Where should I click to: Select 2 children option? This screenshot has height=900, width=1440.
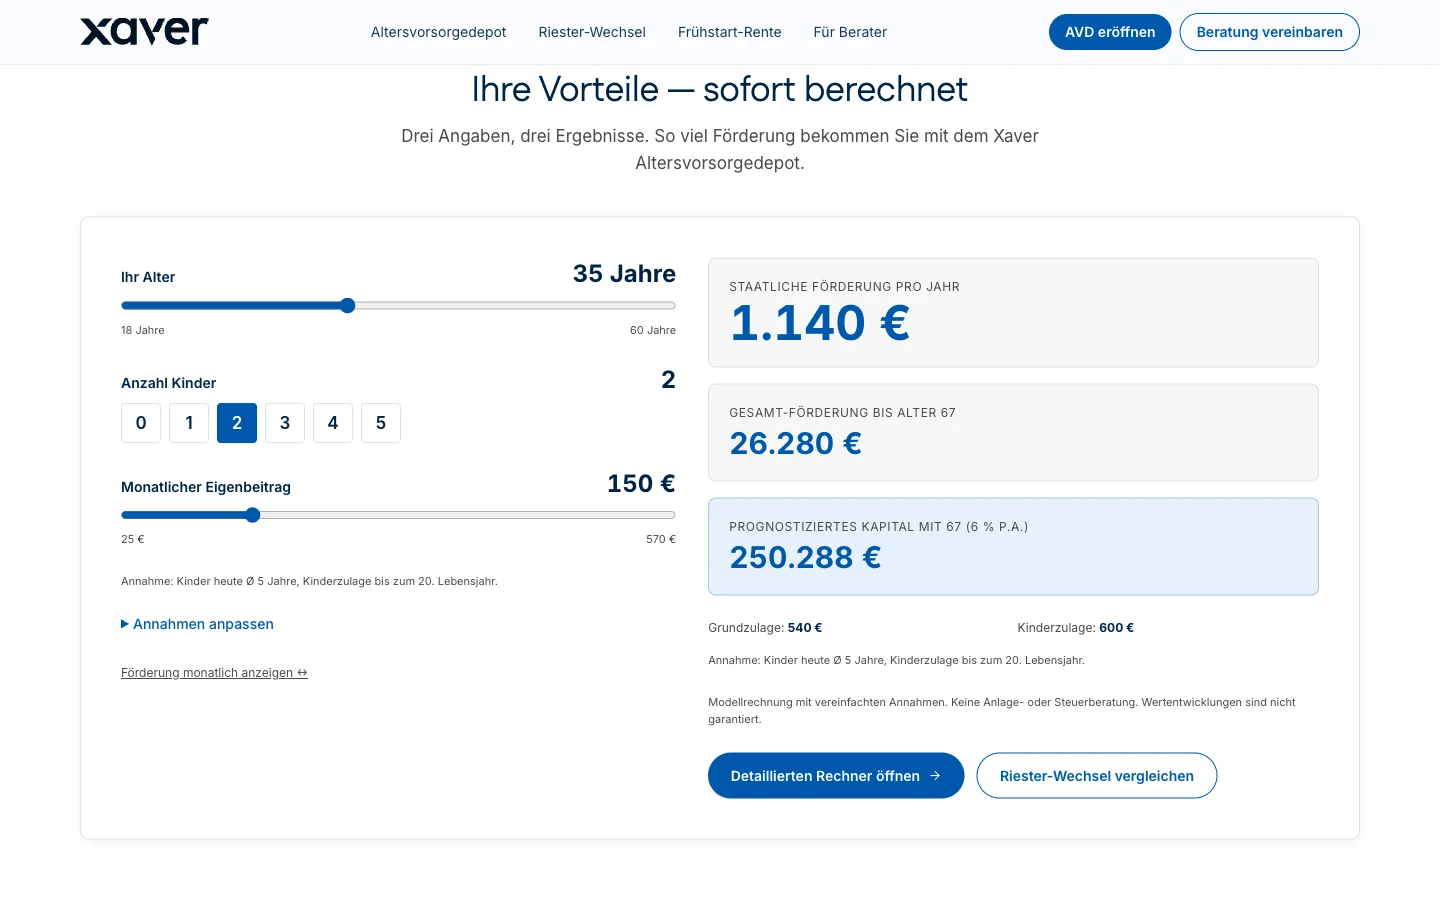click(x=237, y=423)
